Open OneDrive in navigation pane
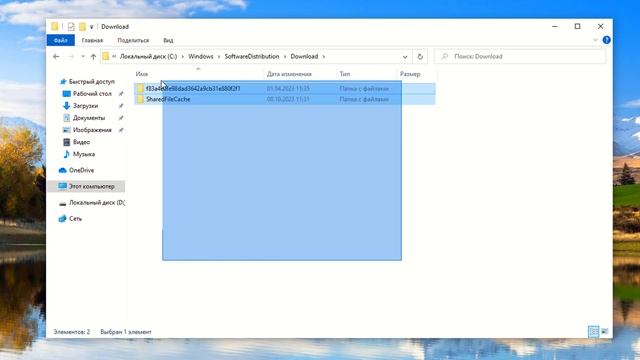Viewport: 640px width, 360px height. (x=81, y=170)
